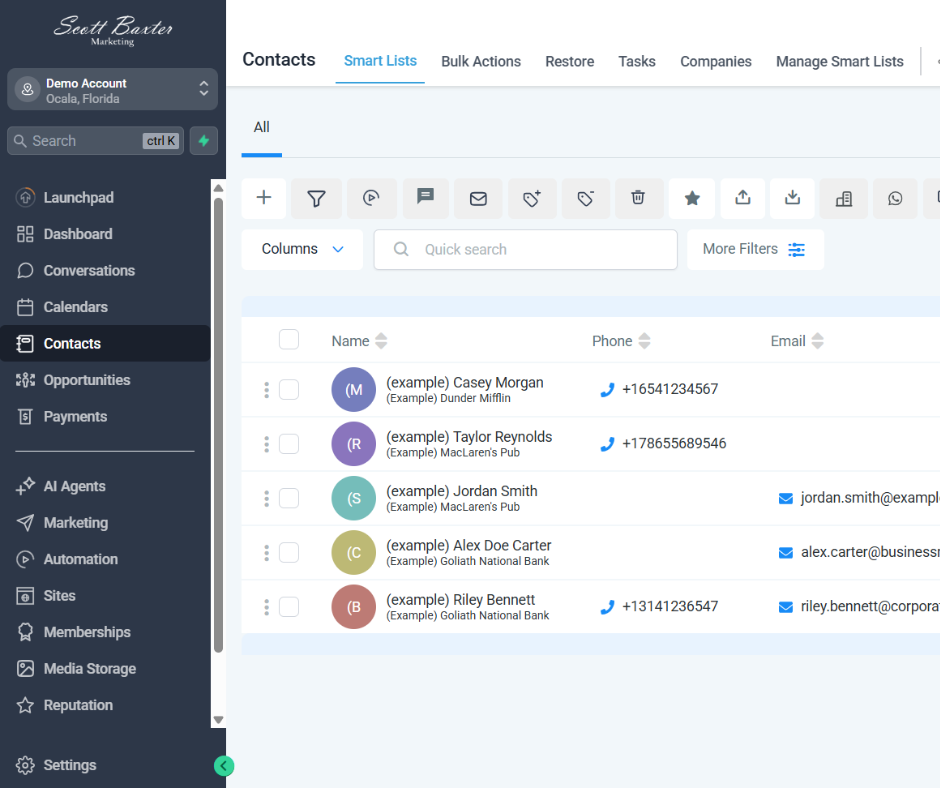Click the send SMS icon

(x=425, y=198)
